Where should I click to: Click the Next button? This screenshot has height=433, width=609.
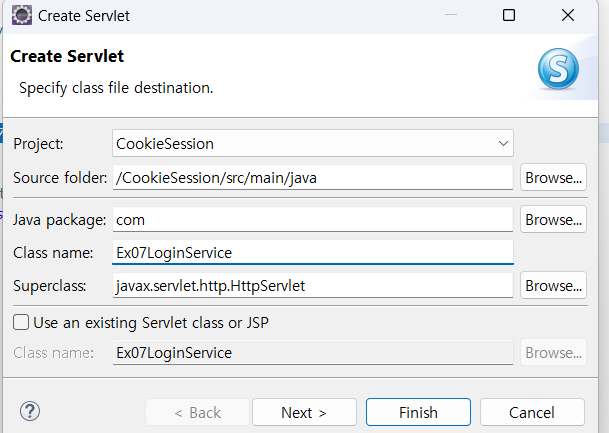(304, 412)
